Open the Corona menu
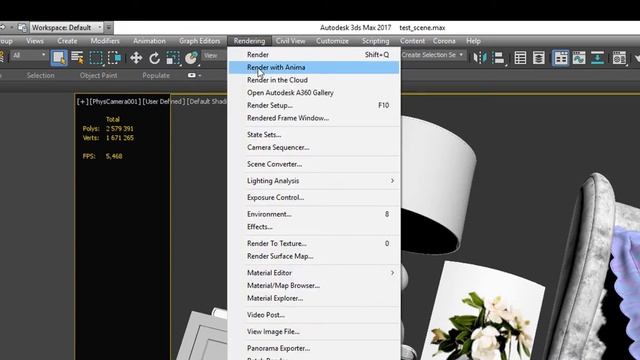Image resolution: width=640 pixels, height=360 pixels. pyautogui.click(x=444, y=41)
